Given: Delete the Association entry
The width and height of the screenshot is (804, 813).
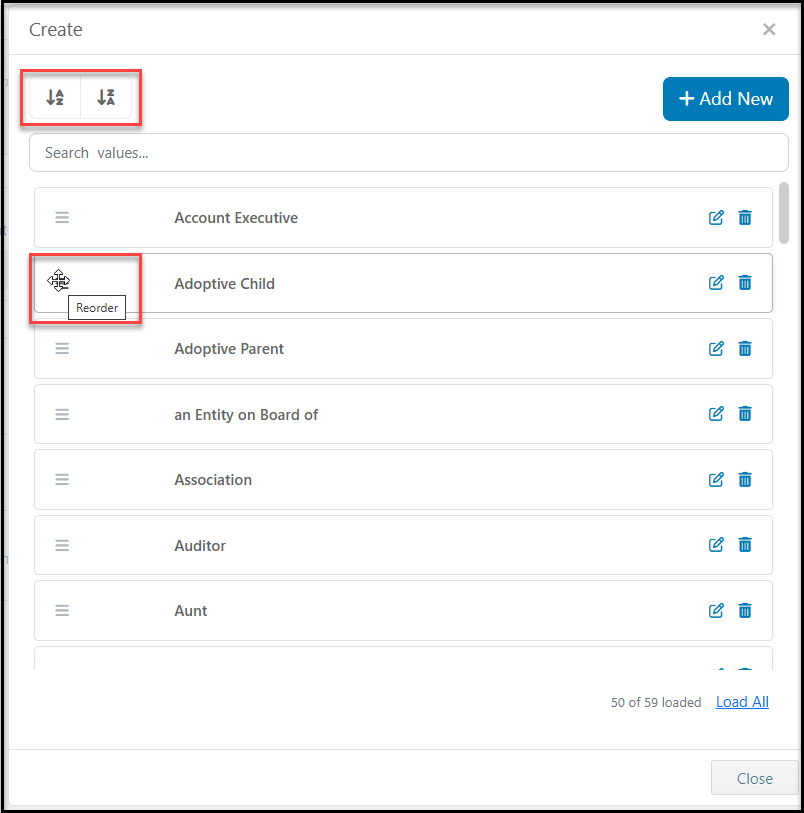Looking at the screenshot, I should (745, 480).
